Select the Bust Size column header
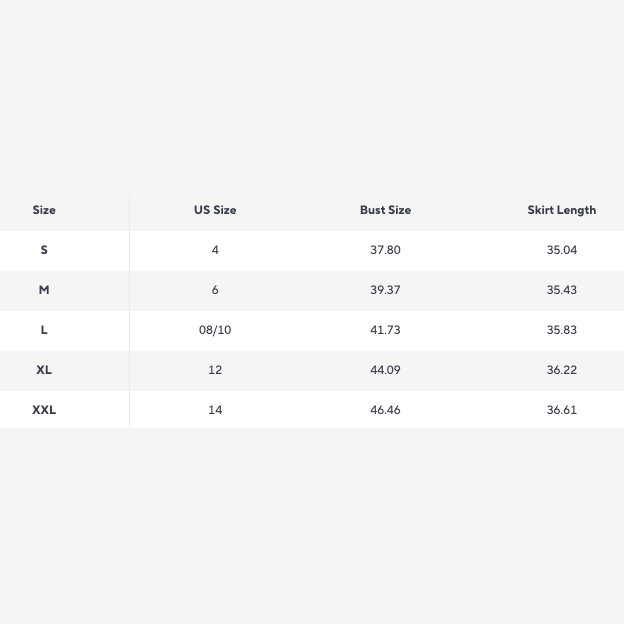 coord(385,210)
